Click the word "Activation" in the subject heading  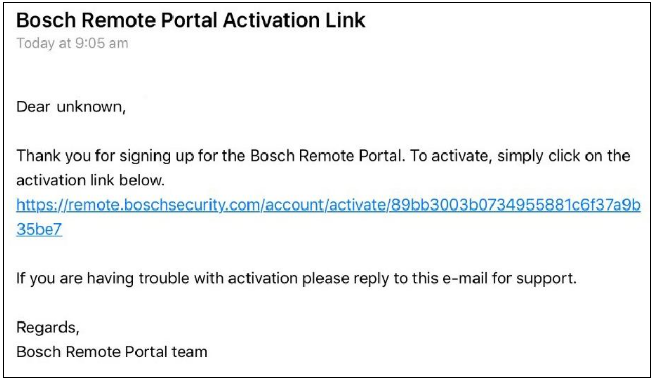coord(272,20)
